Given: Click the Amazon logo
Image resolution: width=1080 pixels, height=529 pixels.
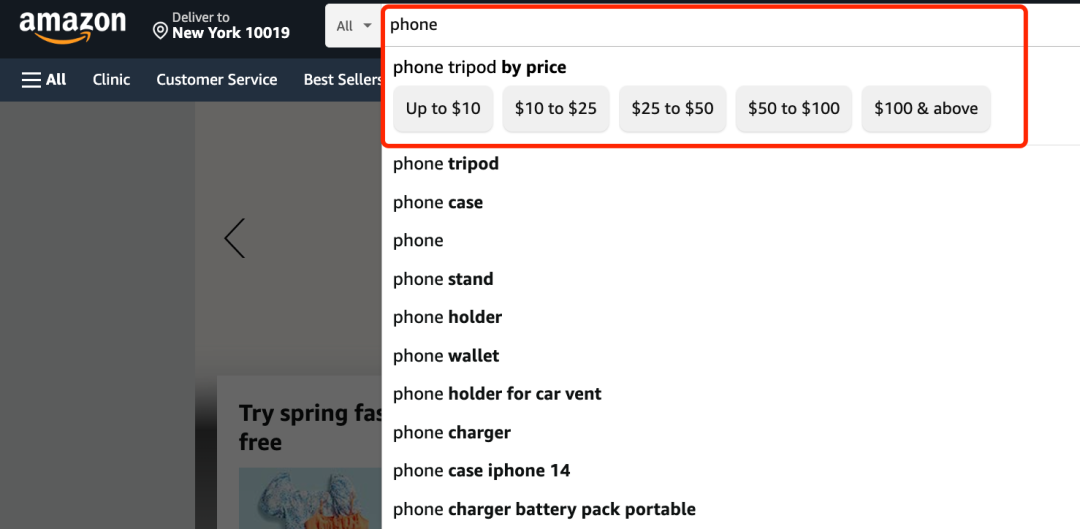Looking at the screenshot, I should coord(72,27).
